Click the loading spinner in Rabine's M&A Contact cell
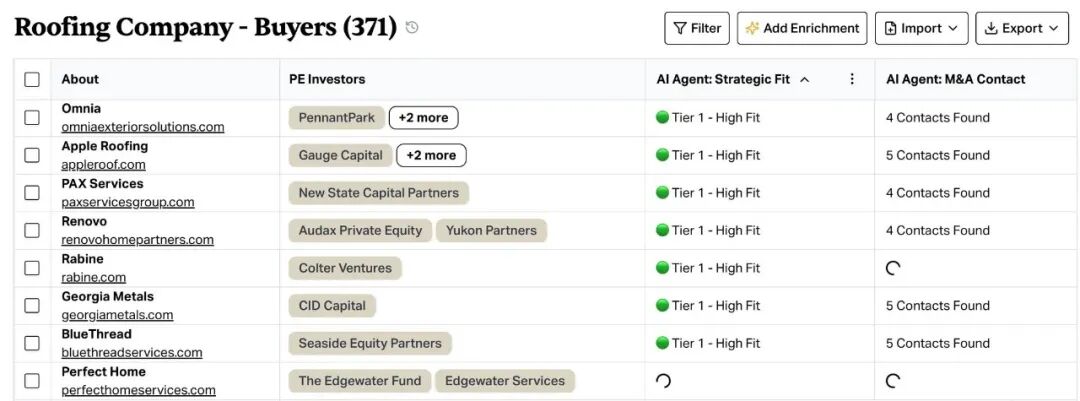This screenshot has width=1080, height=401. click(x=893, y=268)
